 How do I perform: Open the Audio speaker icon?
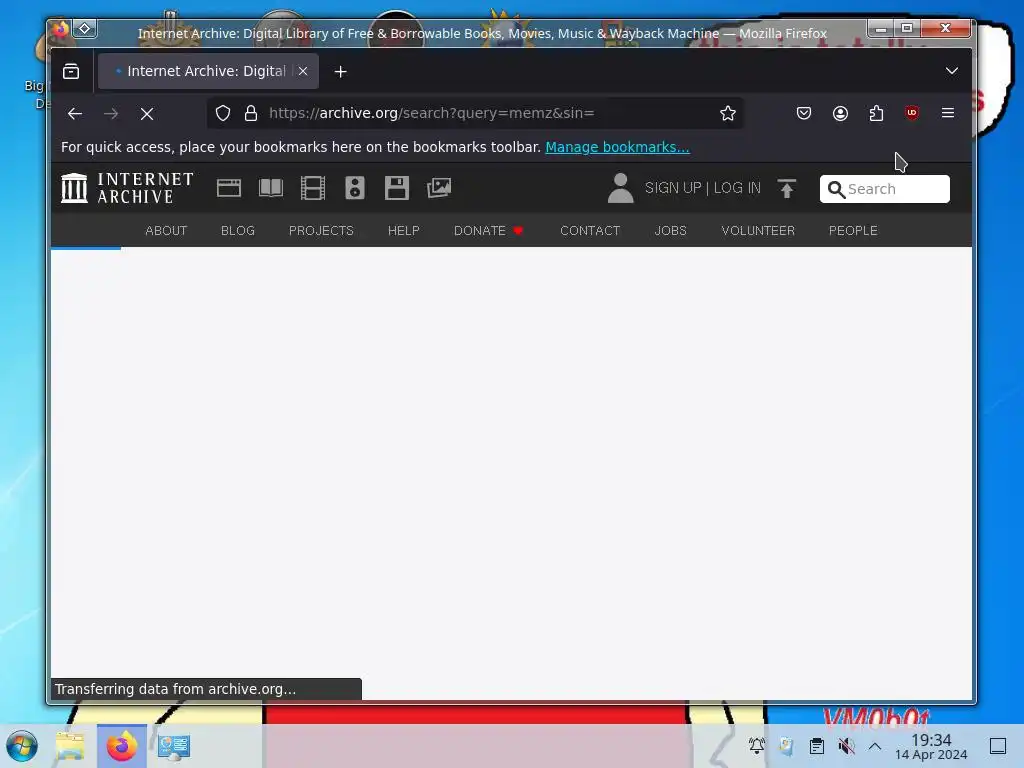355,188
